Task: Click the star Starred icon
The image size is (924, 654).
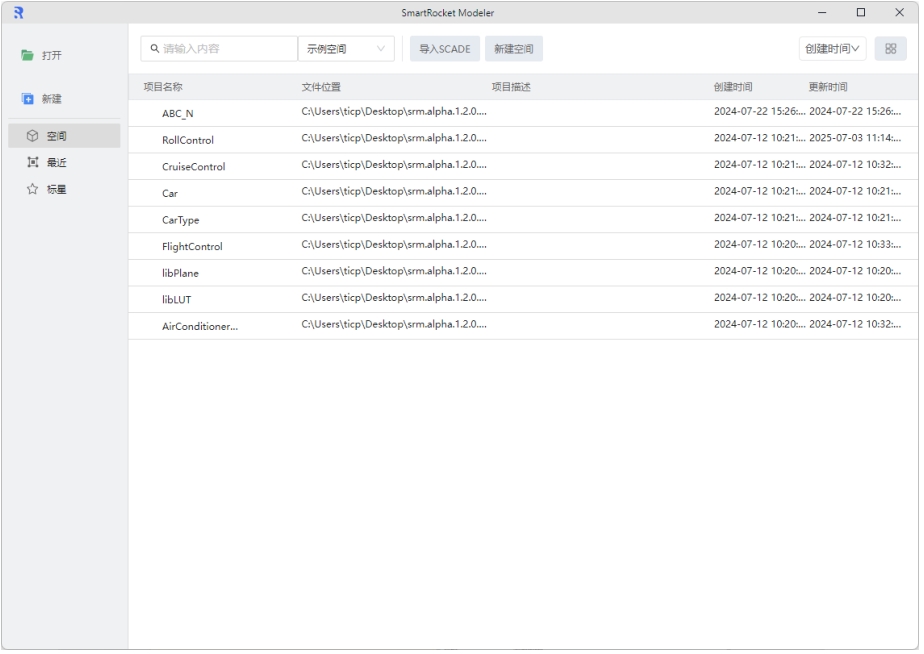Action: click(x=32, y=189)
